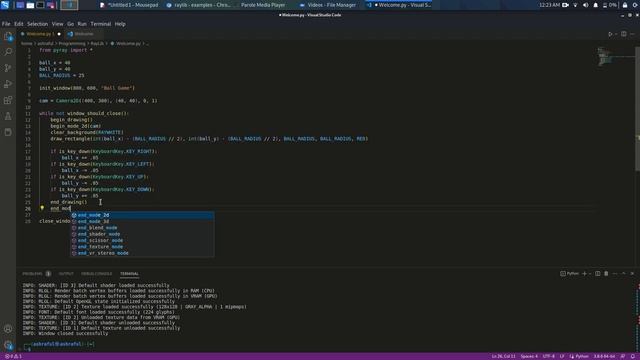This screenshot has height=360, width=640.
Task: Click the network icon in the top panel
Action: point(576,5)
